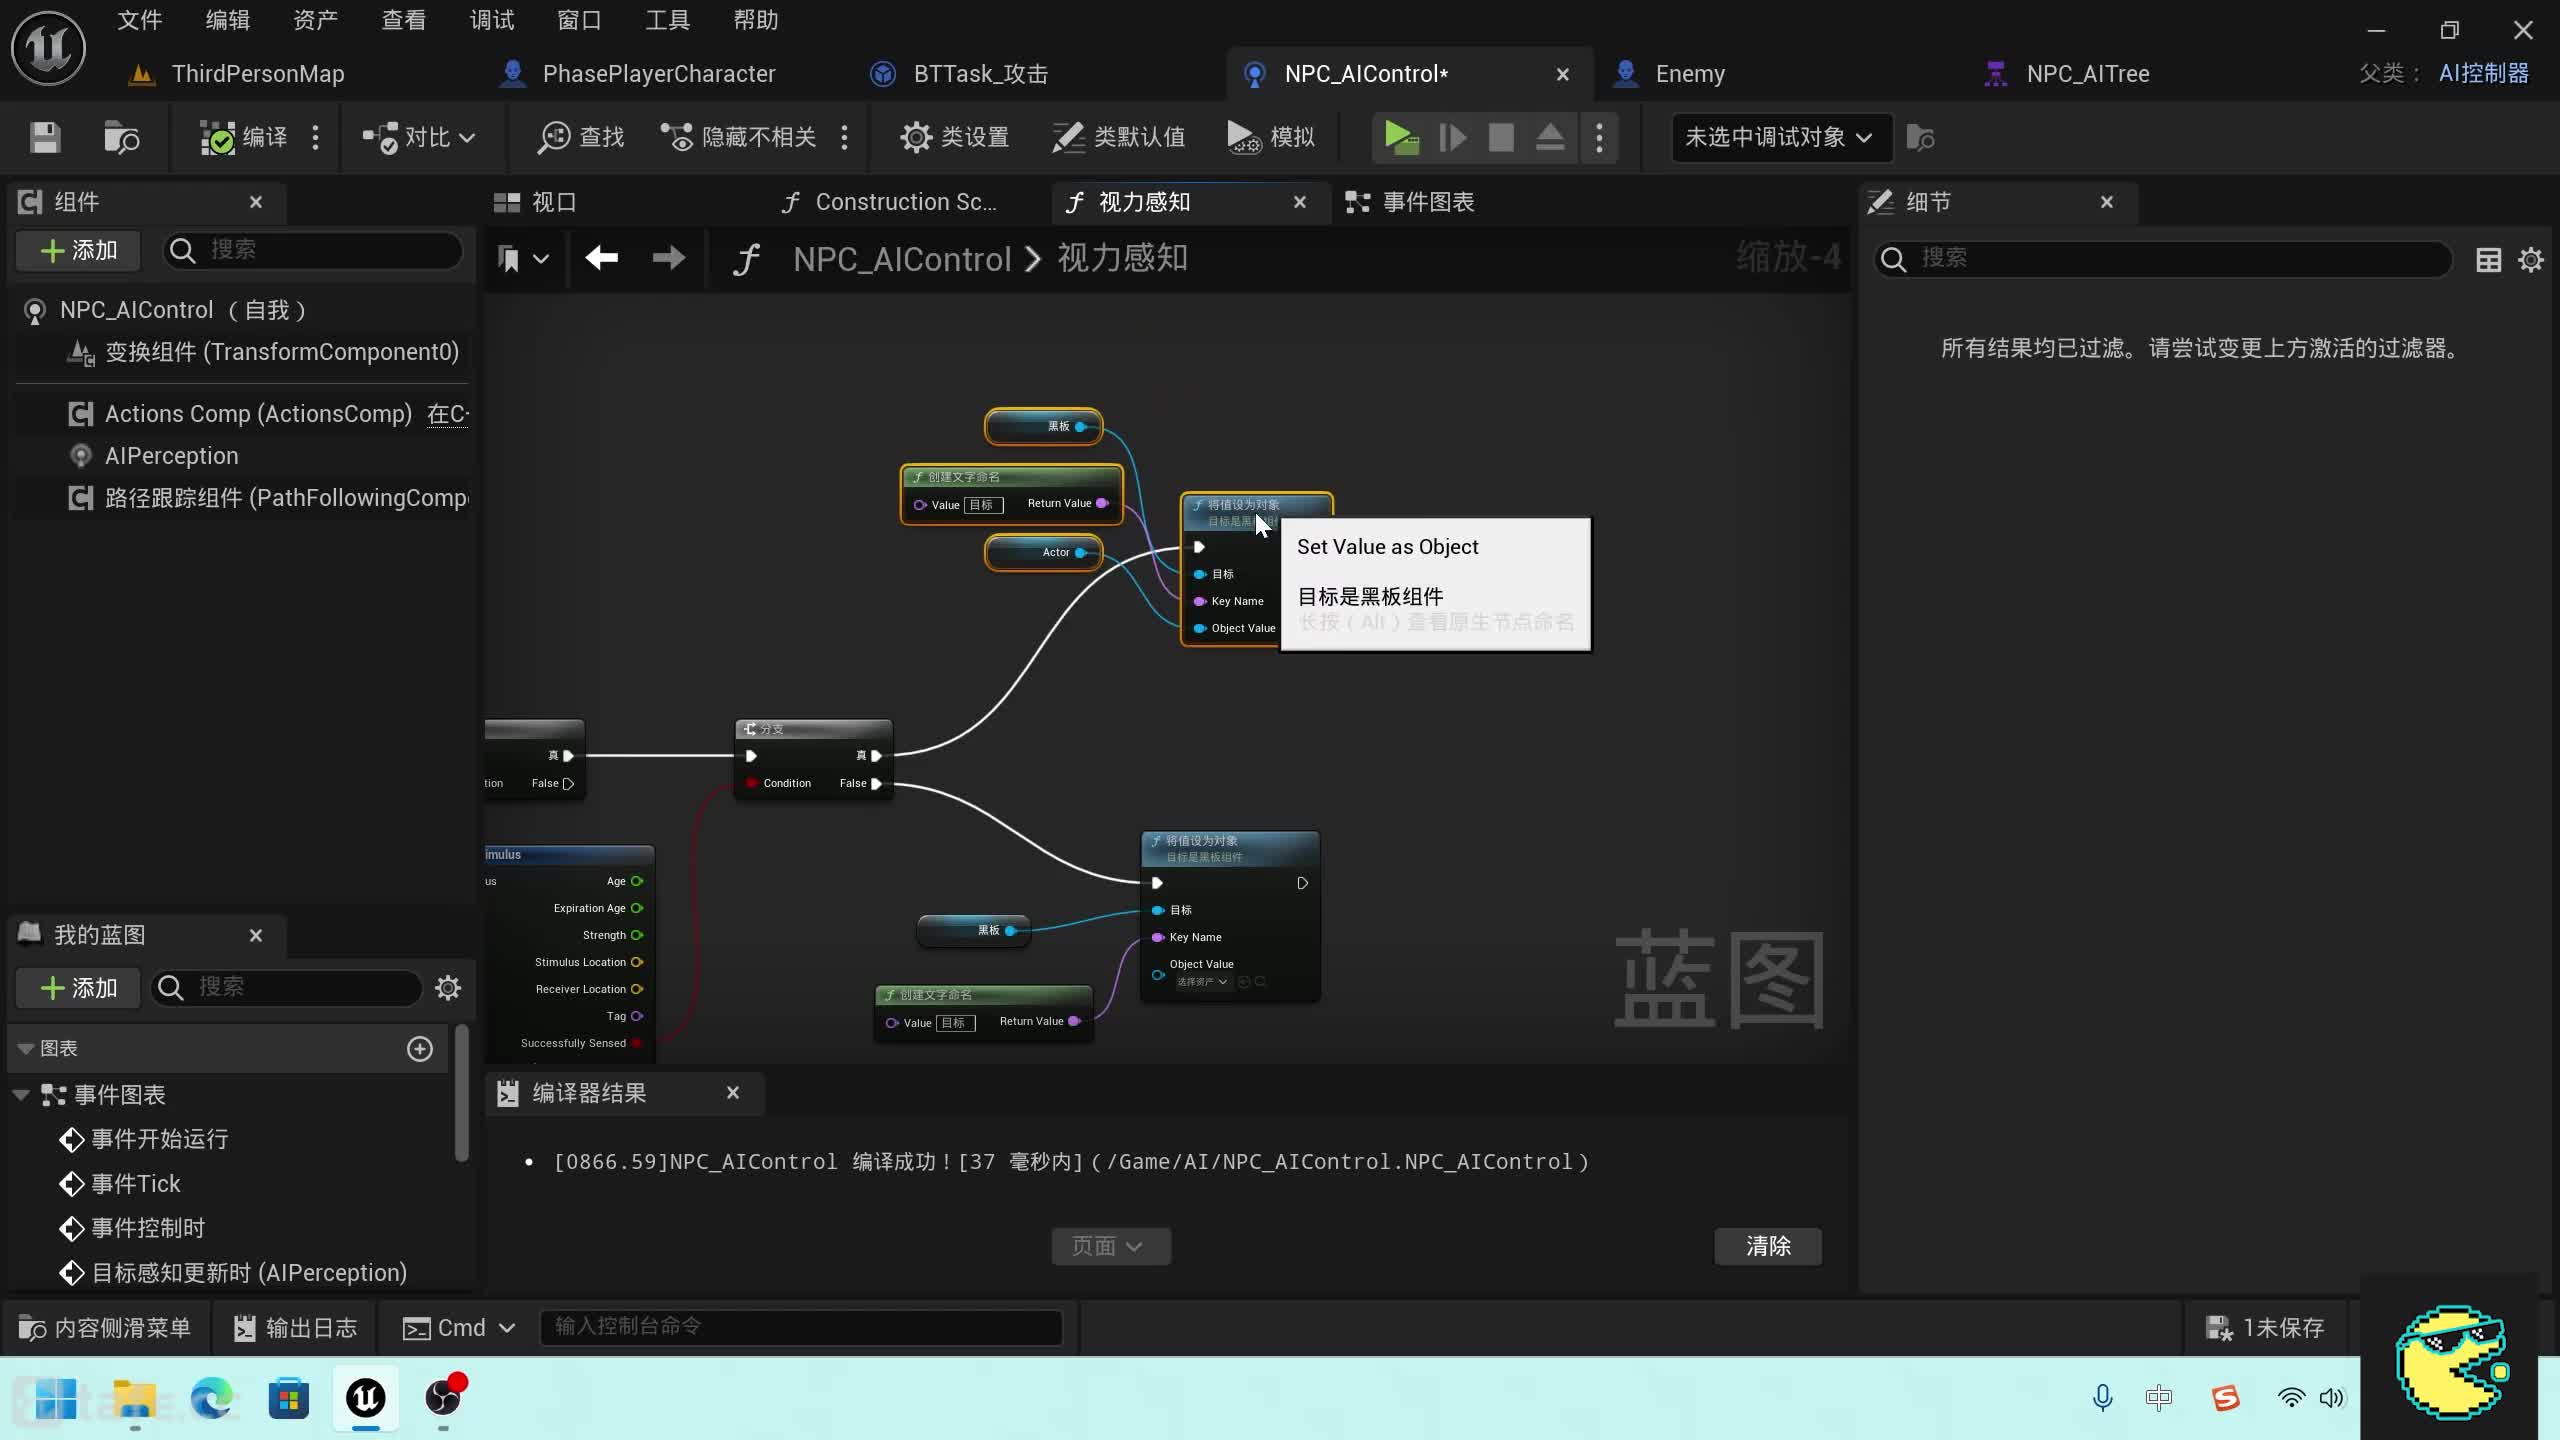Navigate forward in graph history
2560x1440 pixels.
(668, 259)
